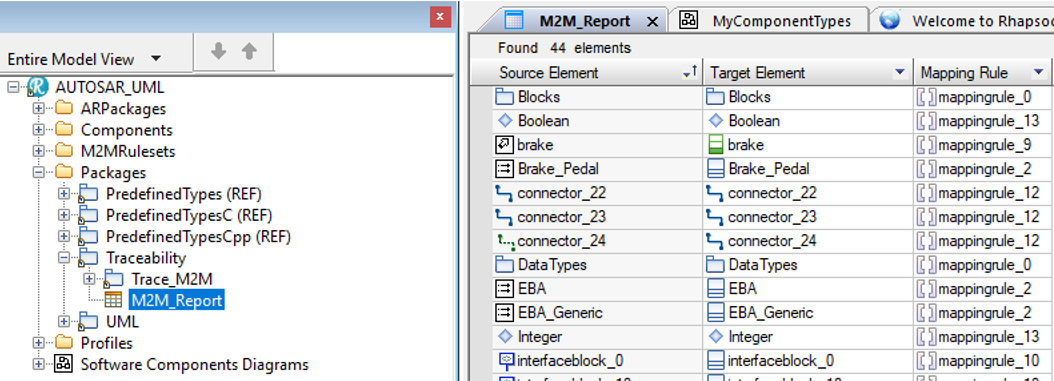Click the connector_24 source dashed connector icon
Image resolution: width=1054 pixels, height=381 pixels.
pyautogui.click(x=505, y=241)
